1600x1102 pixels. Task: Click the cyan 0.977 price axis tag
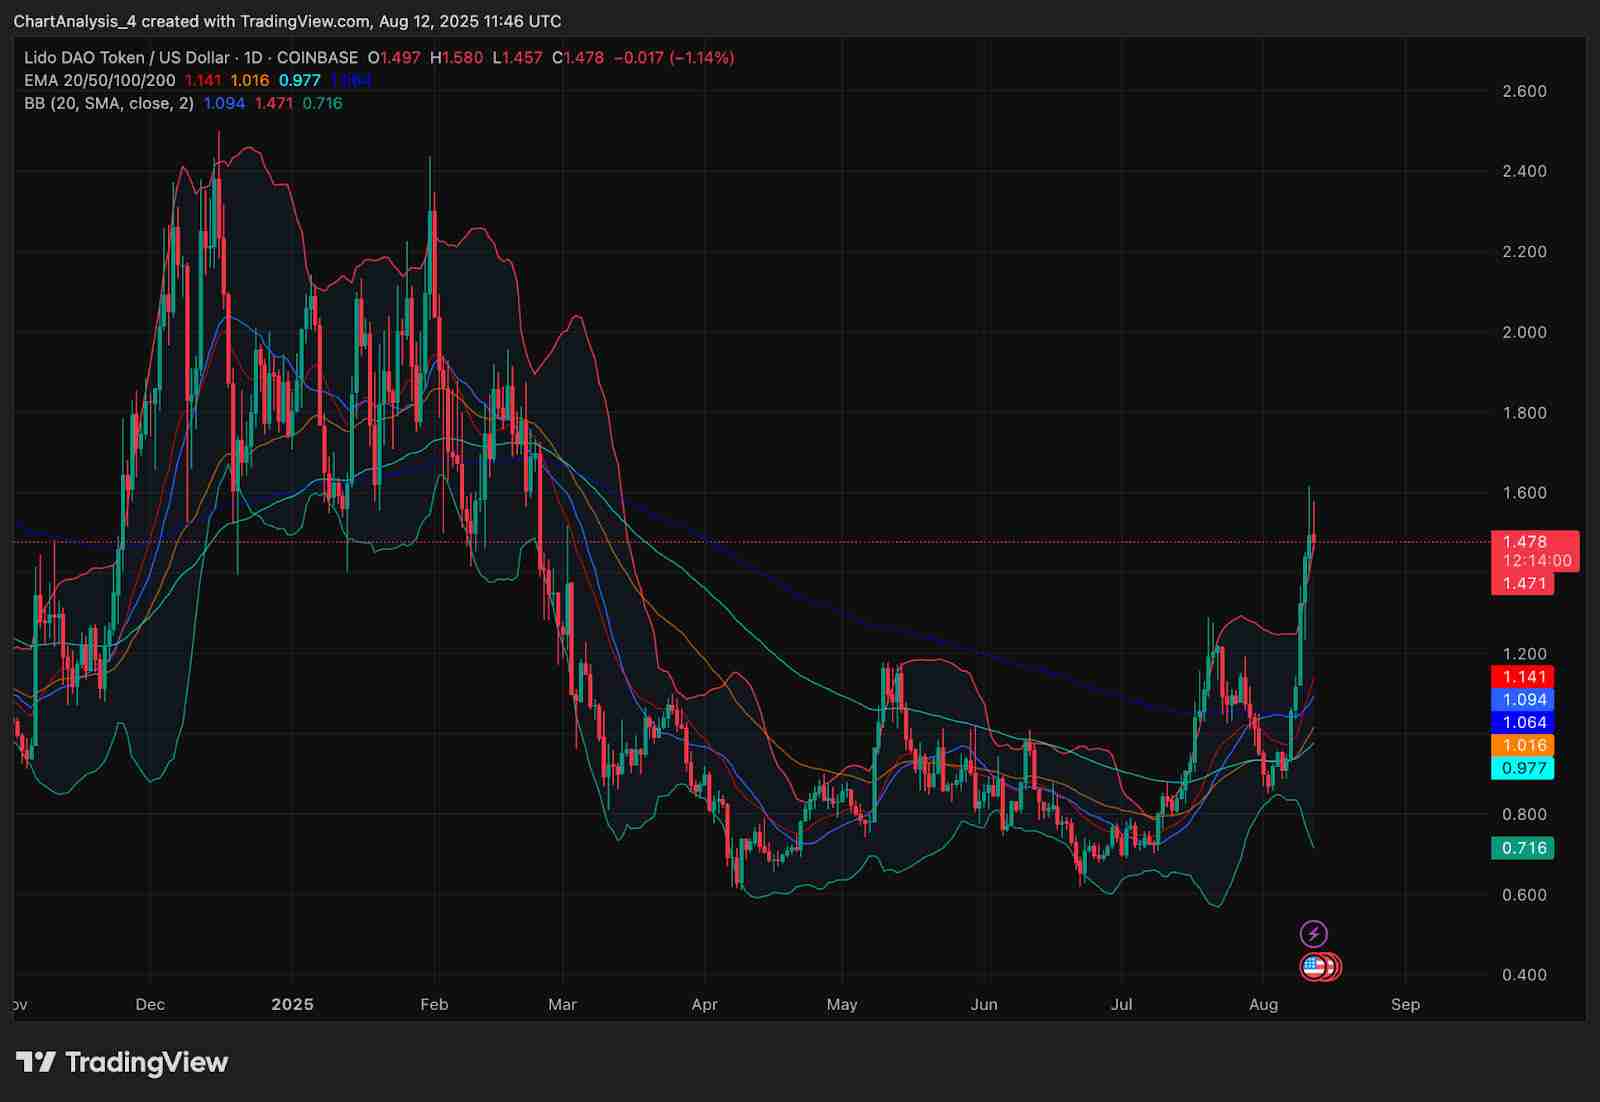[x=1522, y=768]
